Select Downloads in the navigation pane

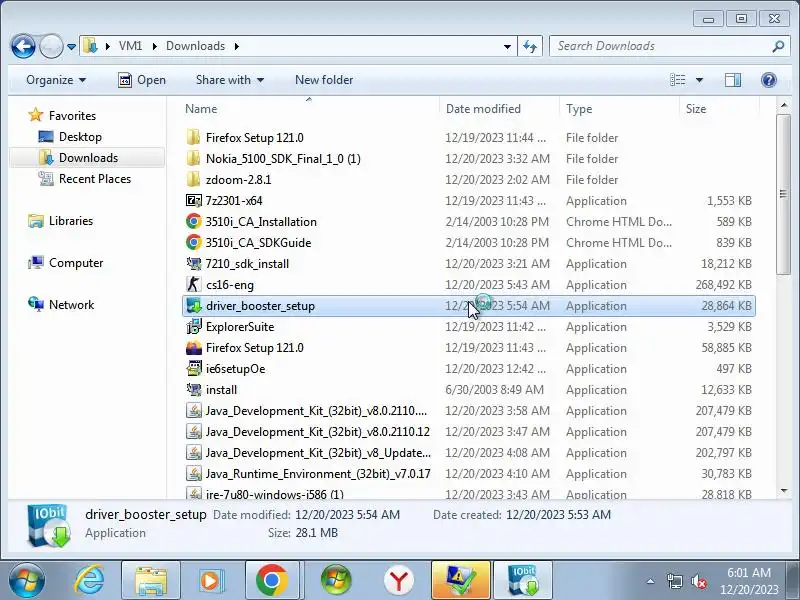(88, 158)
